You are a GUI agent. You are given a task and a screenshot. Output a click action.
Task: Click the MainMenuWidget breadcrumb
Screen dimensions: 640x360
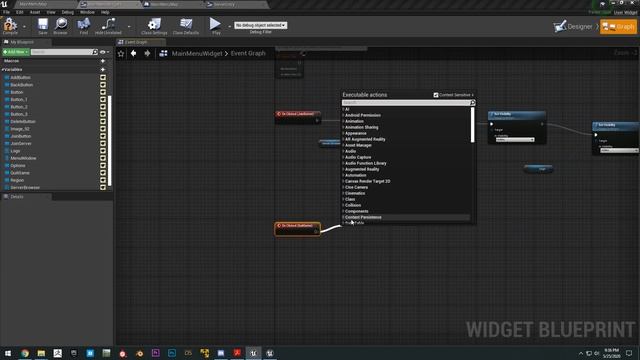click(x=197, y=53)
